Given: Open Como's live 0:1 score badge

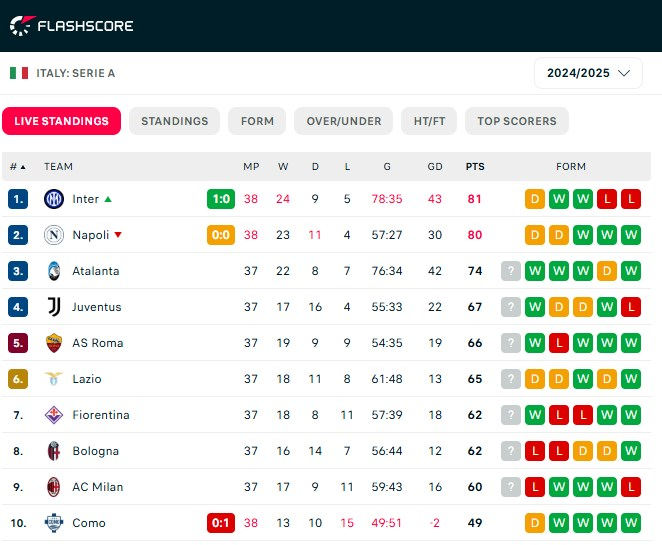Looking at the screenshot, I should pos(221,523).
